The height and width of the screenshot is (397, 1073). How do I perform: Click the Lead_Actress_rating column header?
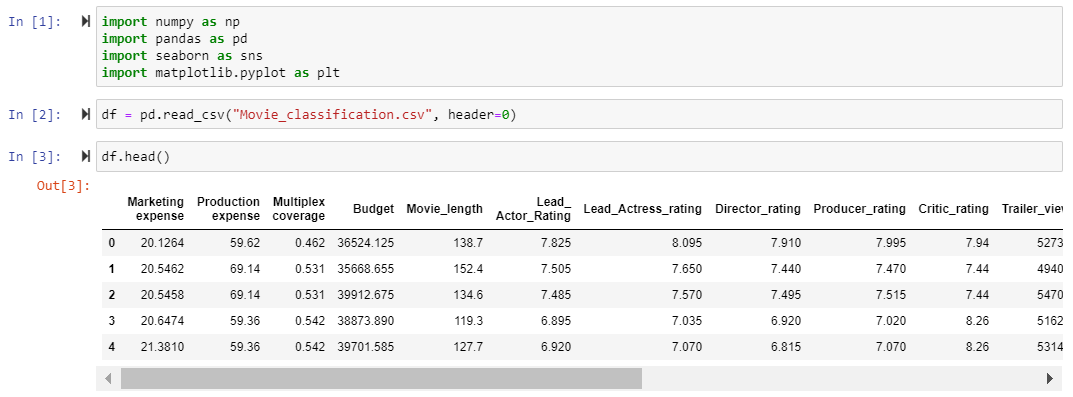pos(643,209)
